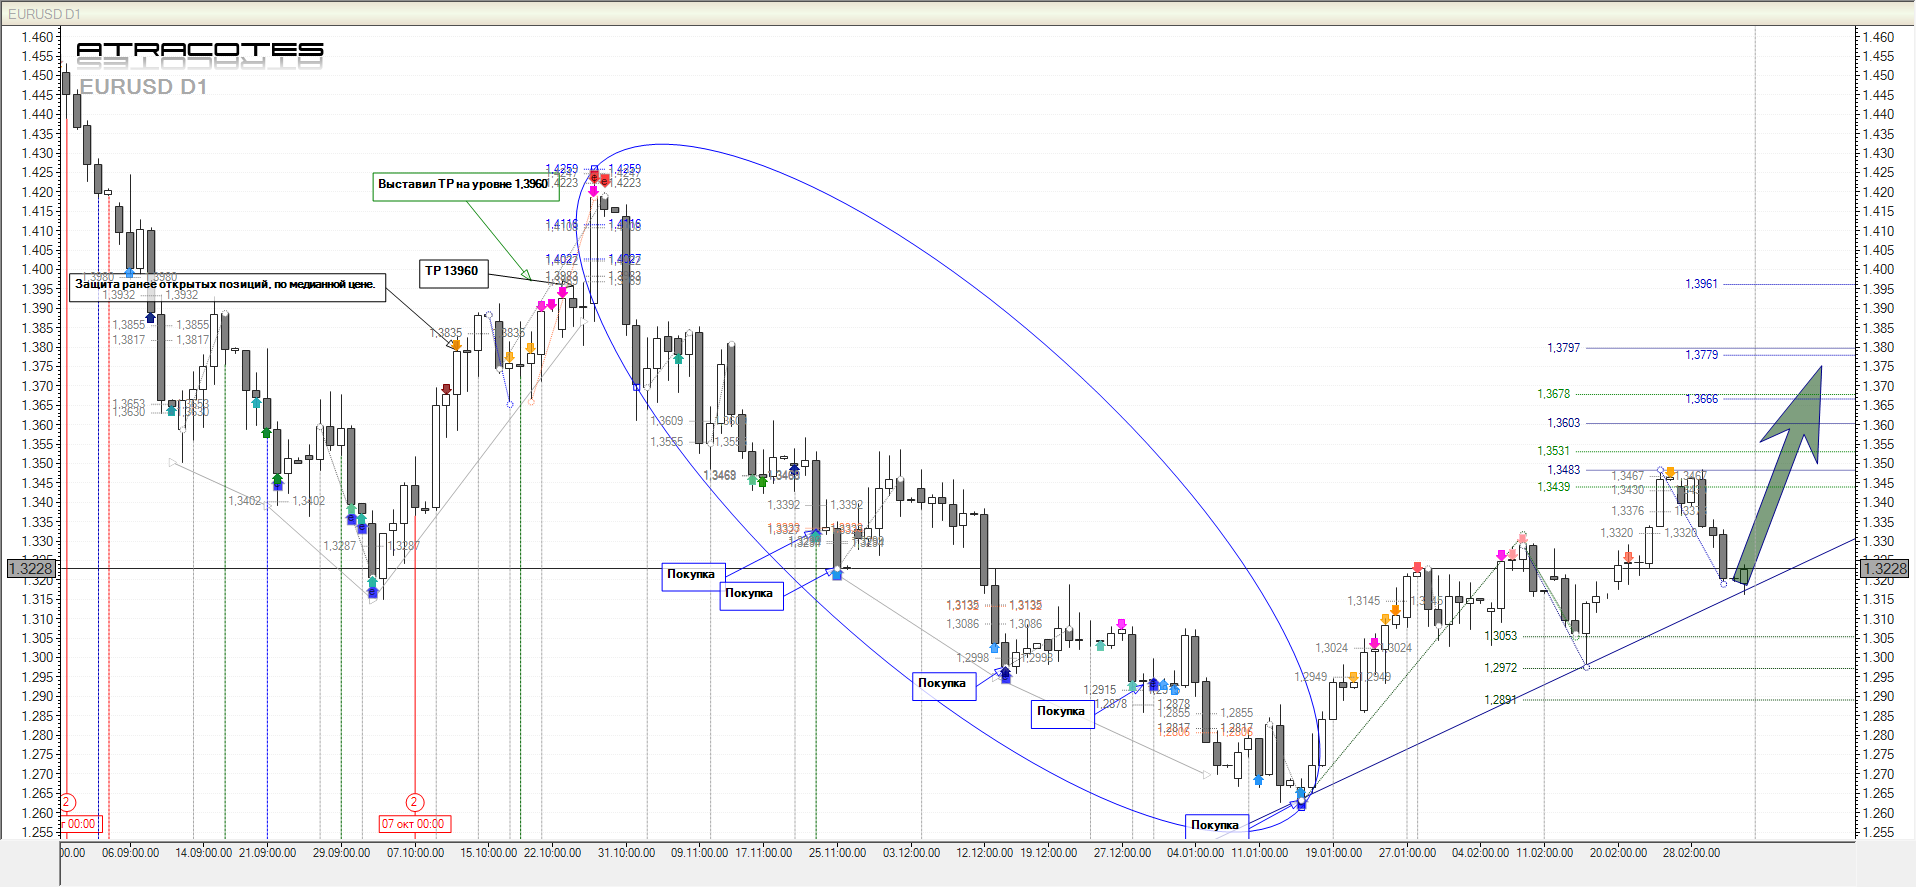
Task: Click the 1.3228 price tag on left axis
Action: coord(31,569)
